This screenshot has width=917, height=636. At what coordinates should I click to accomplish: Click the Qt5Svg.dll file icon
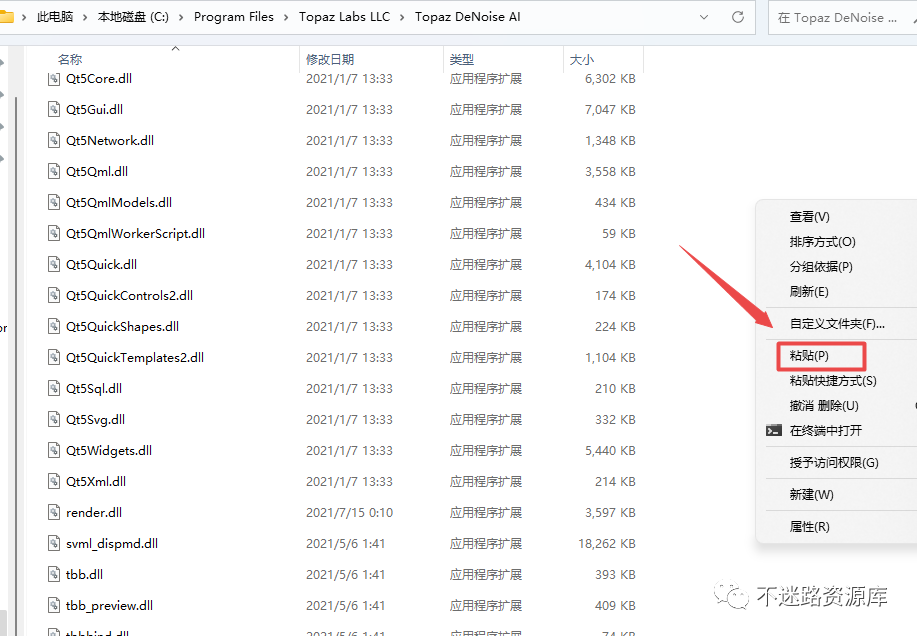click(x=54, y=419)
